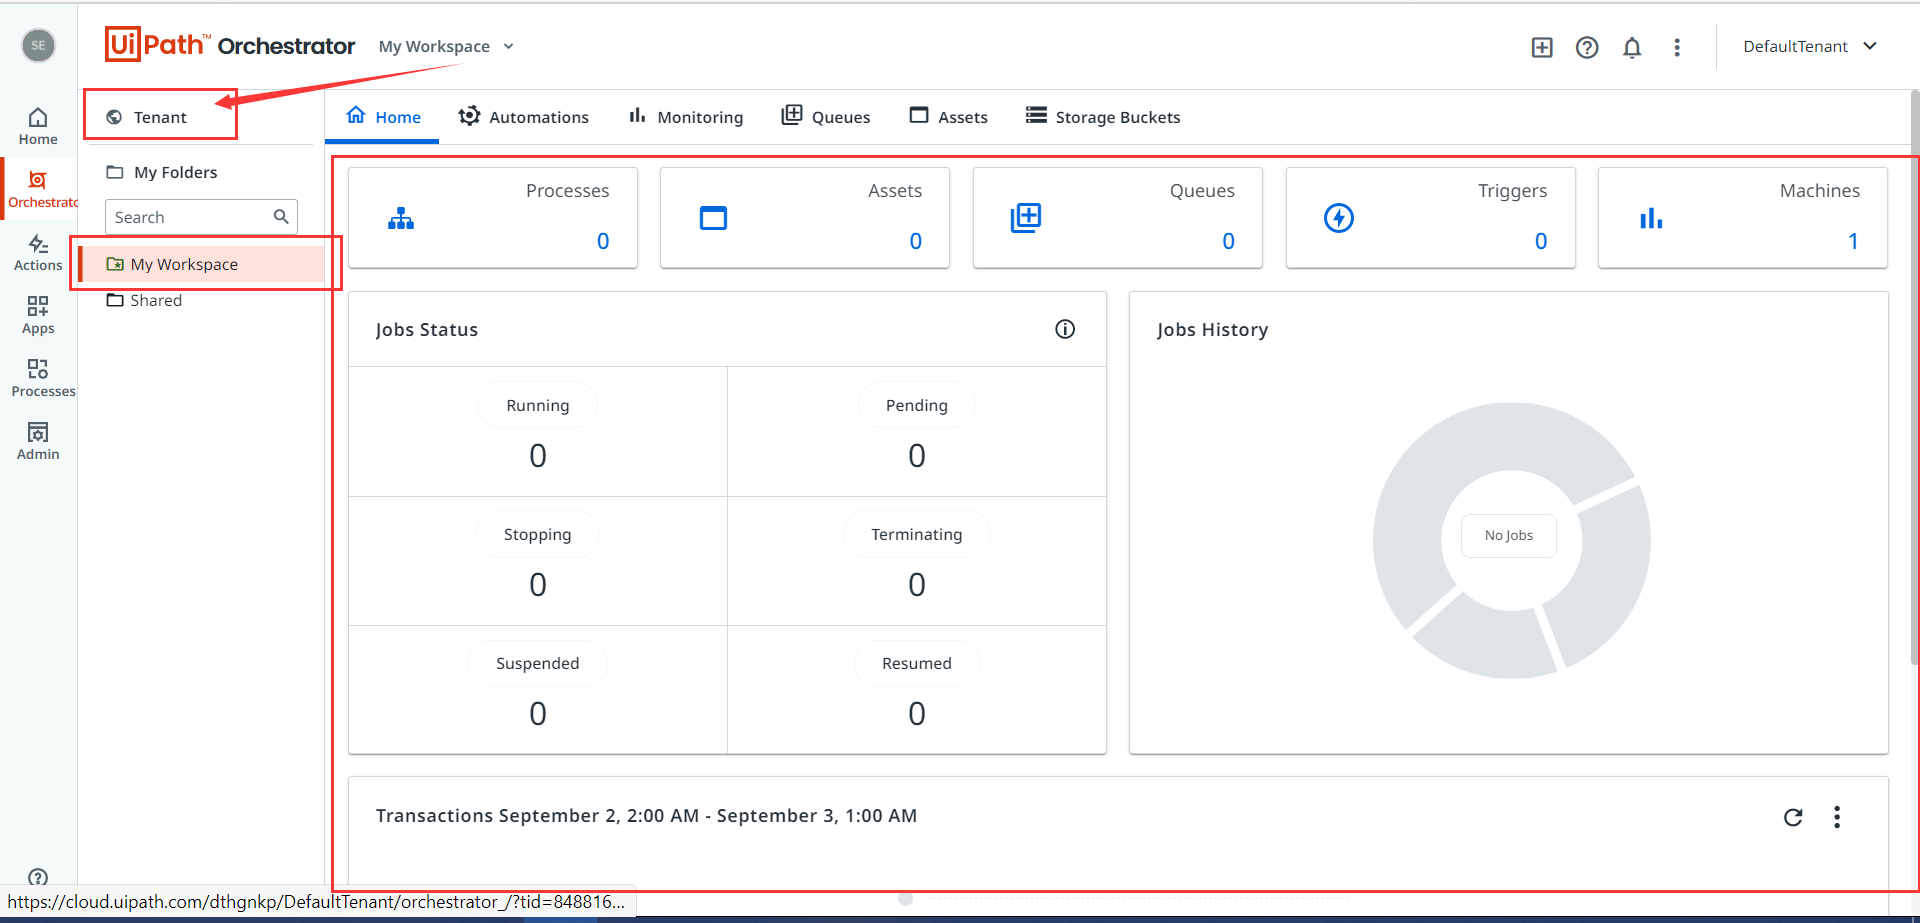Click the help icon at bottom of sidebar
Image resolution: width=1920 pixels, height=923 pixels.
pyautogui.click(x=38, y=877)
